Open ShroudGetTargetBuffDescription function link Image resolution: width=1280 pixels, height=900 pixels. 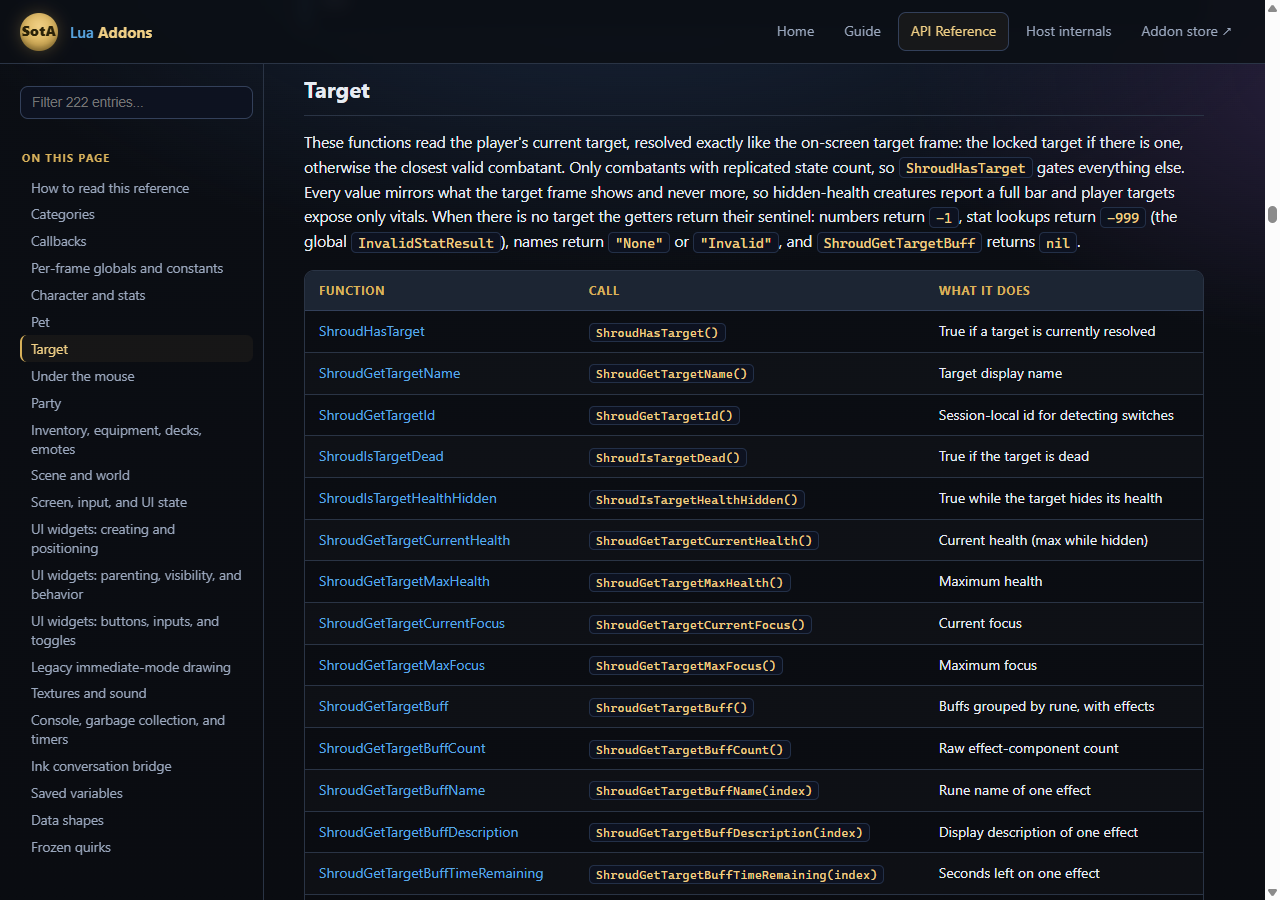coord(419,832)
